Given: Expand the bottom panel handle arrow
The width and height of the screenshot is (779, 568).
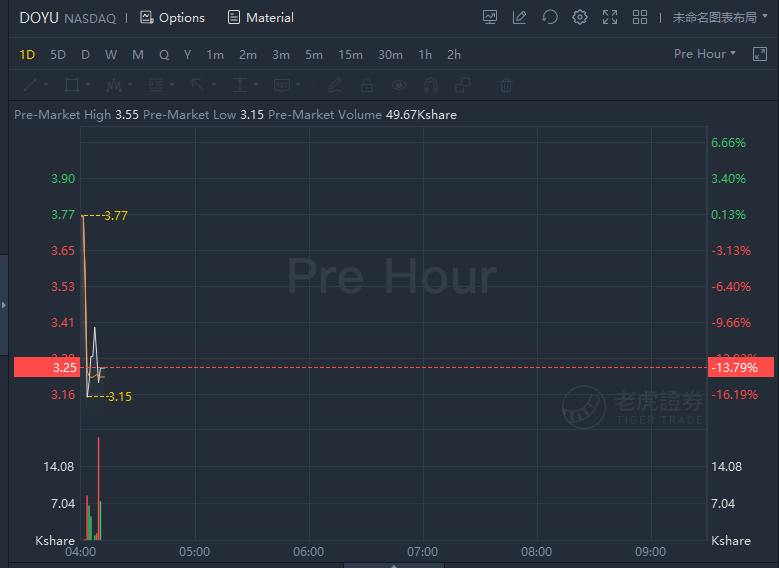Looking at the screenshot, I should tap(393, 566).
